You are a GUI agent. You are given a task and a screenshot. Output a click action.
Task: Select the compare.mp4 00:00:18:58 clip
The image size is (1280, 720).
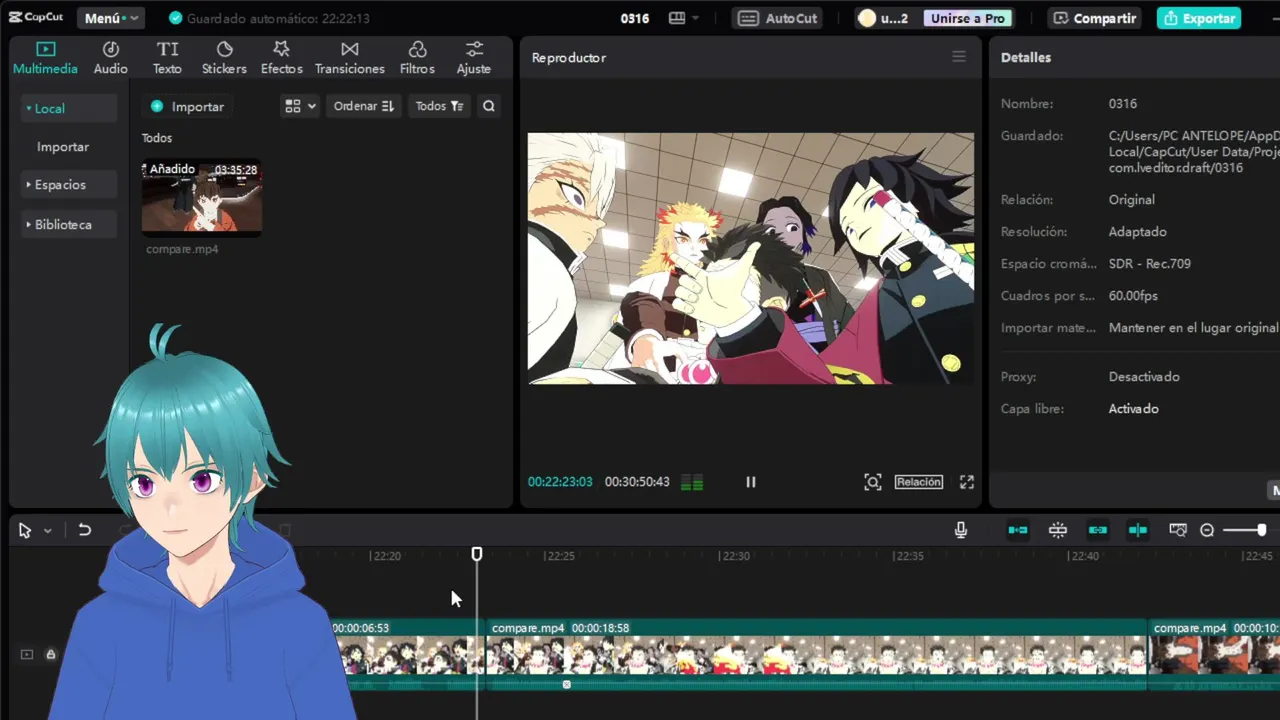coord(816,655)
